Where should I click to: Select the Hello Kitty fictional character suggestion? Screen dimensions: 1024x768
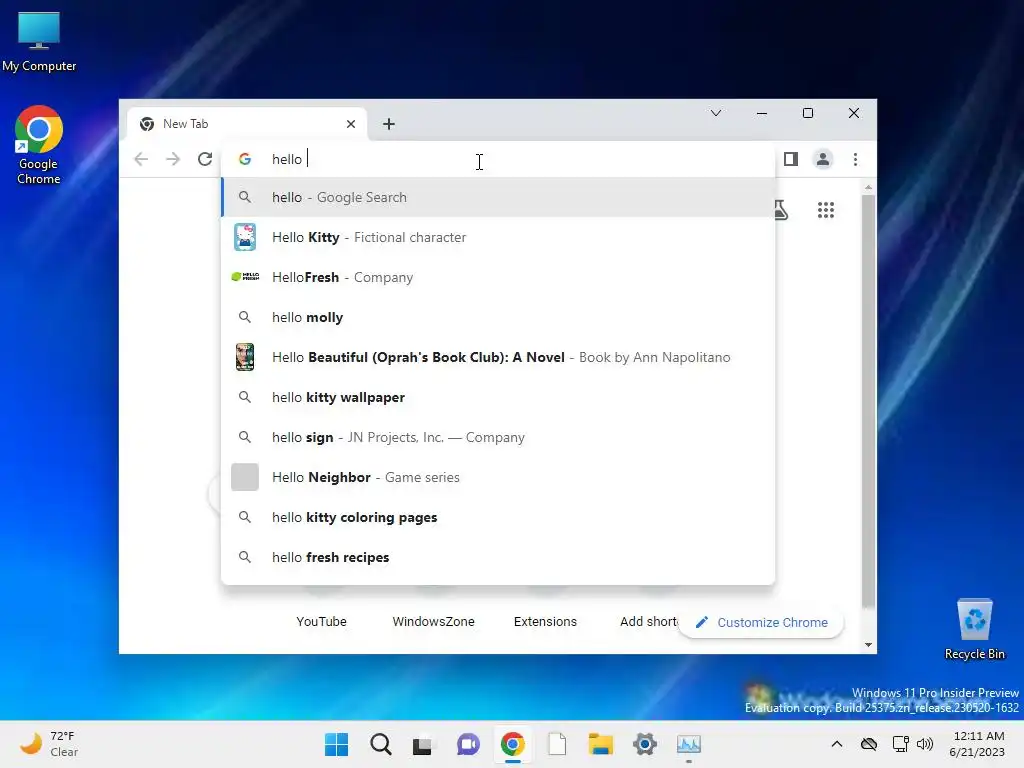tap(498, 237)
